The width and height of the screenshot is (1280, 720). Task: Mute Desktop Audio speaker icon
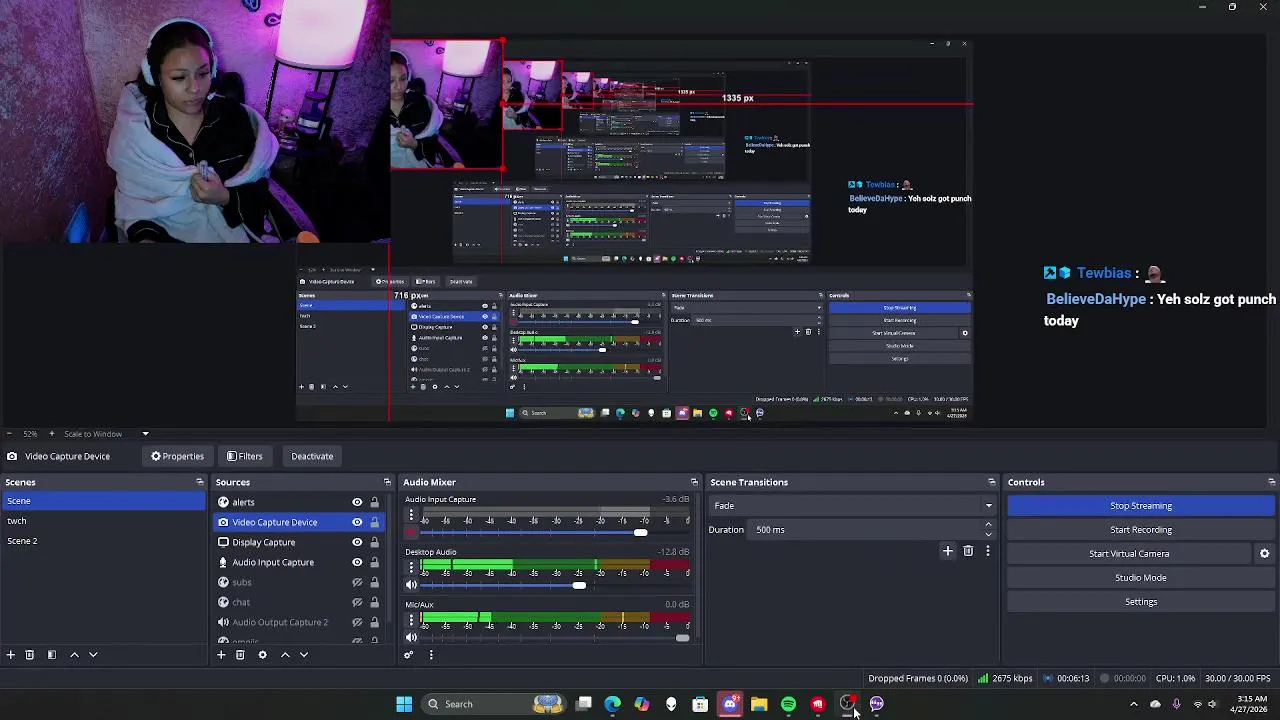(x=411, y=585)
